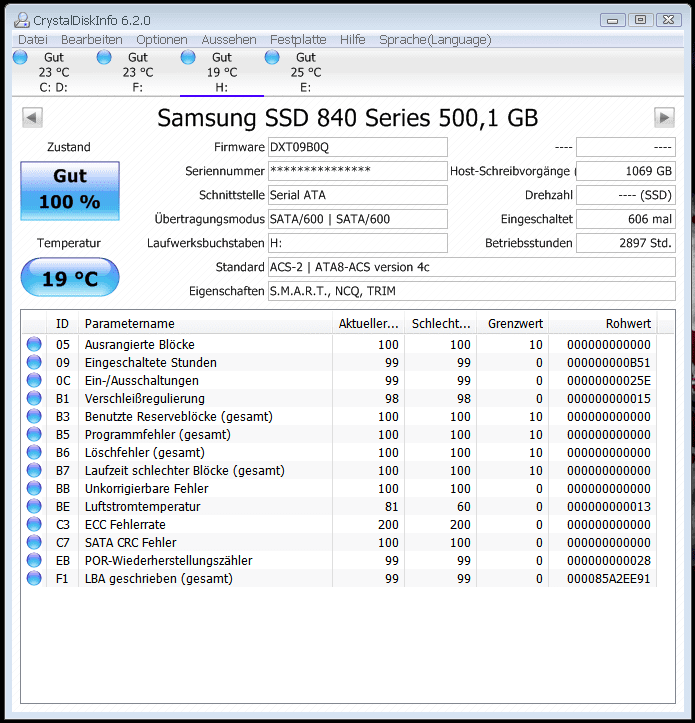Open the Festplatte menu

click(298, 40)
